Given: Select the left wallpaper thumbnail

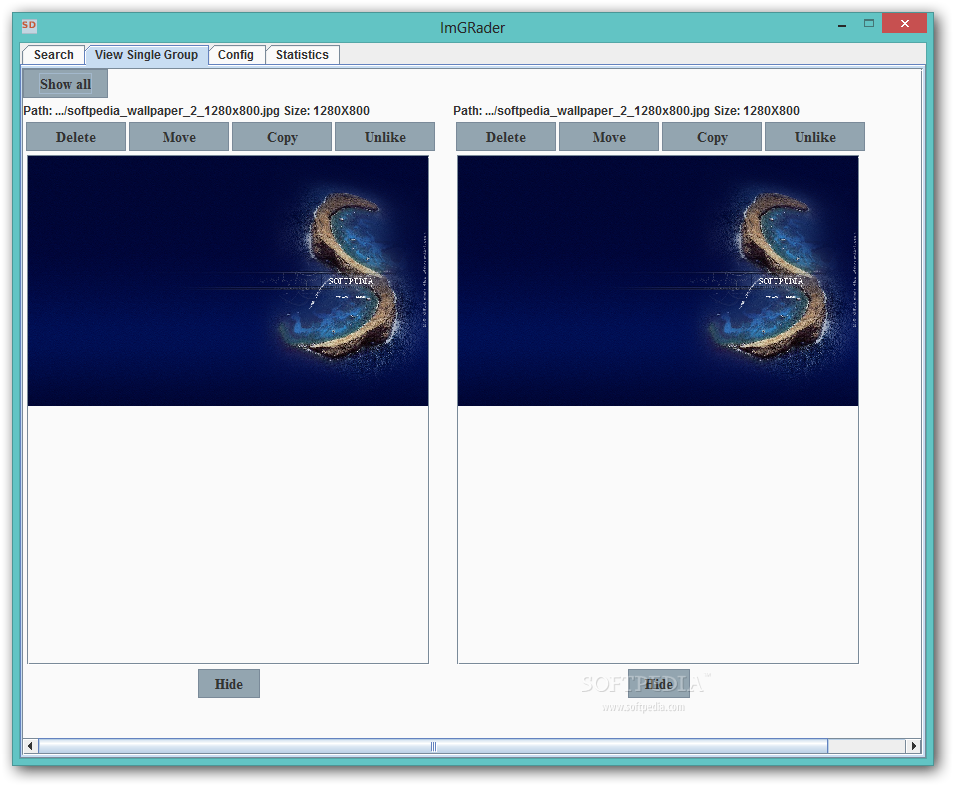Looking at the screenshot, I should click(x=228, y=281).
